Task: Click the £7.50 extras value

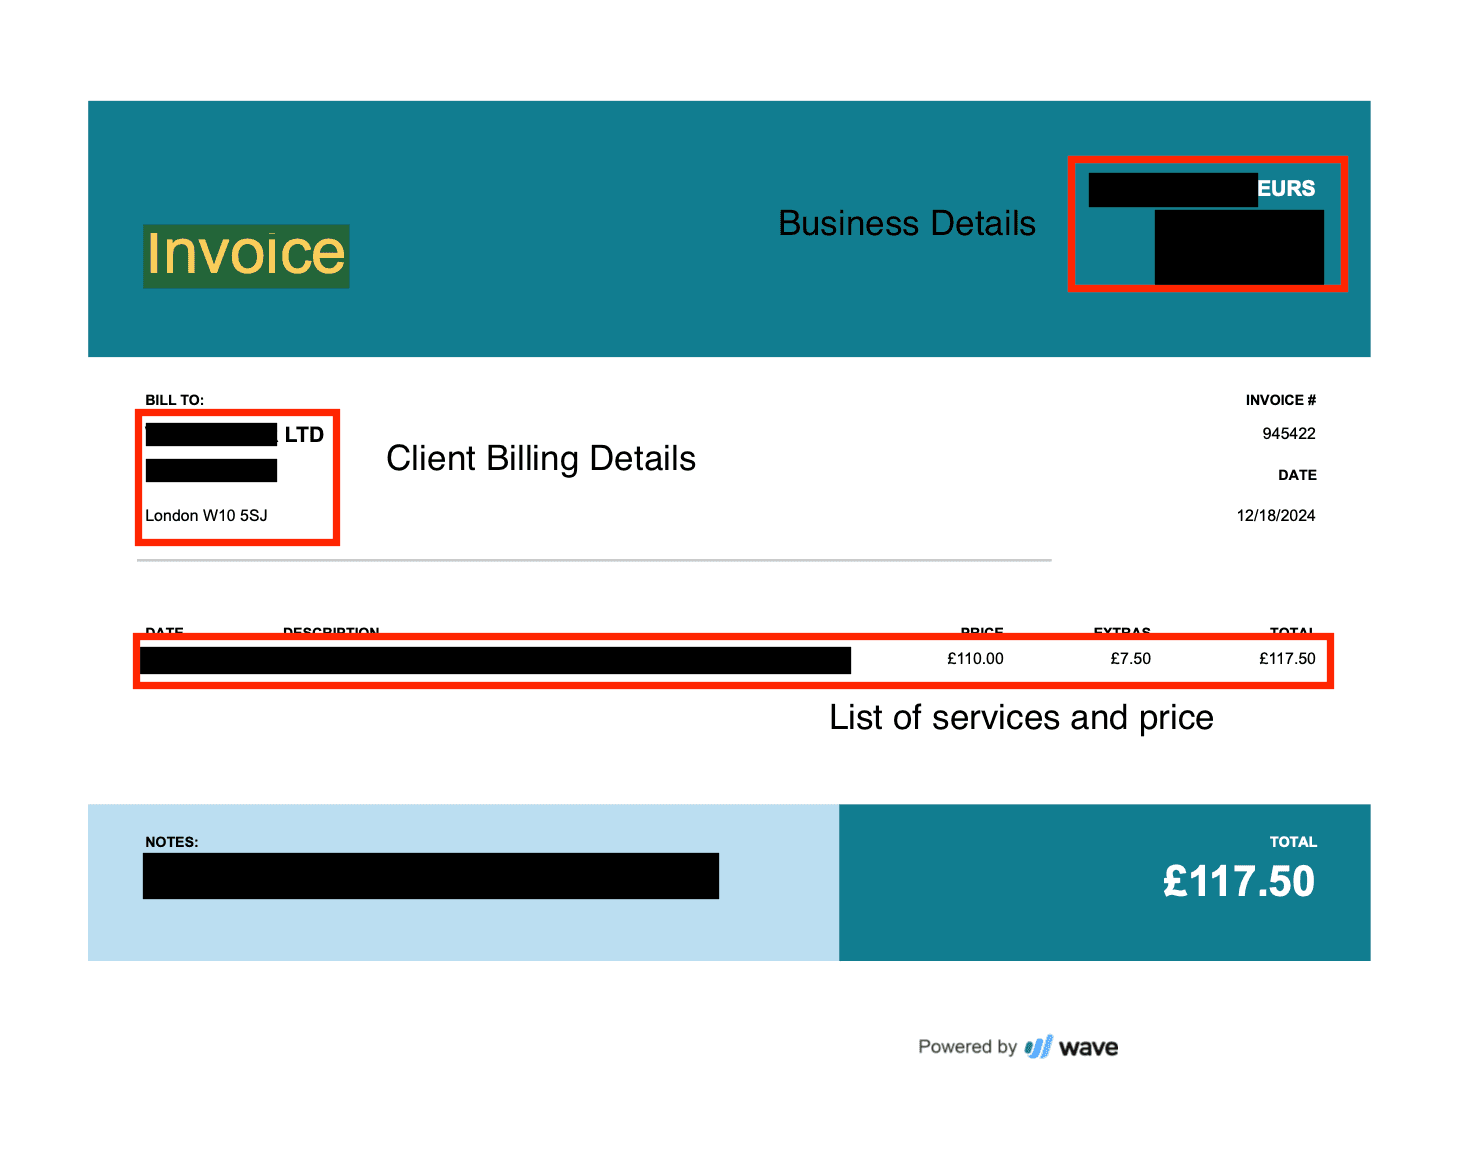Action: [1130, 659]
